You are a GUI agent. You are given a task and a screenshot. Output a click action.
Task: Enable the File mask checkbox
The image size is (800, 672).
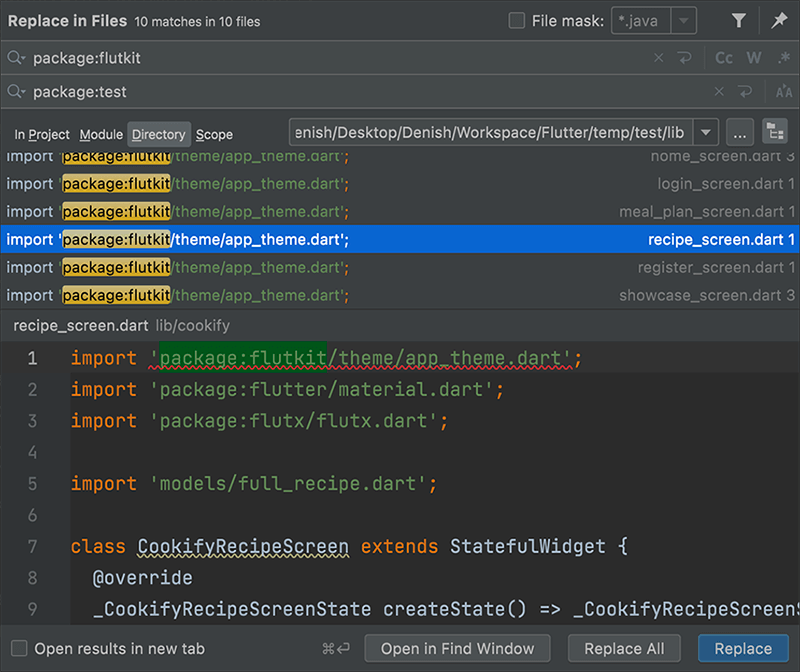(516, 20)
